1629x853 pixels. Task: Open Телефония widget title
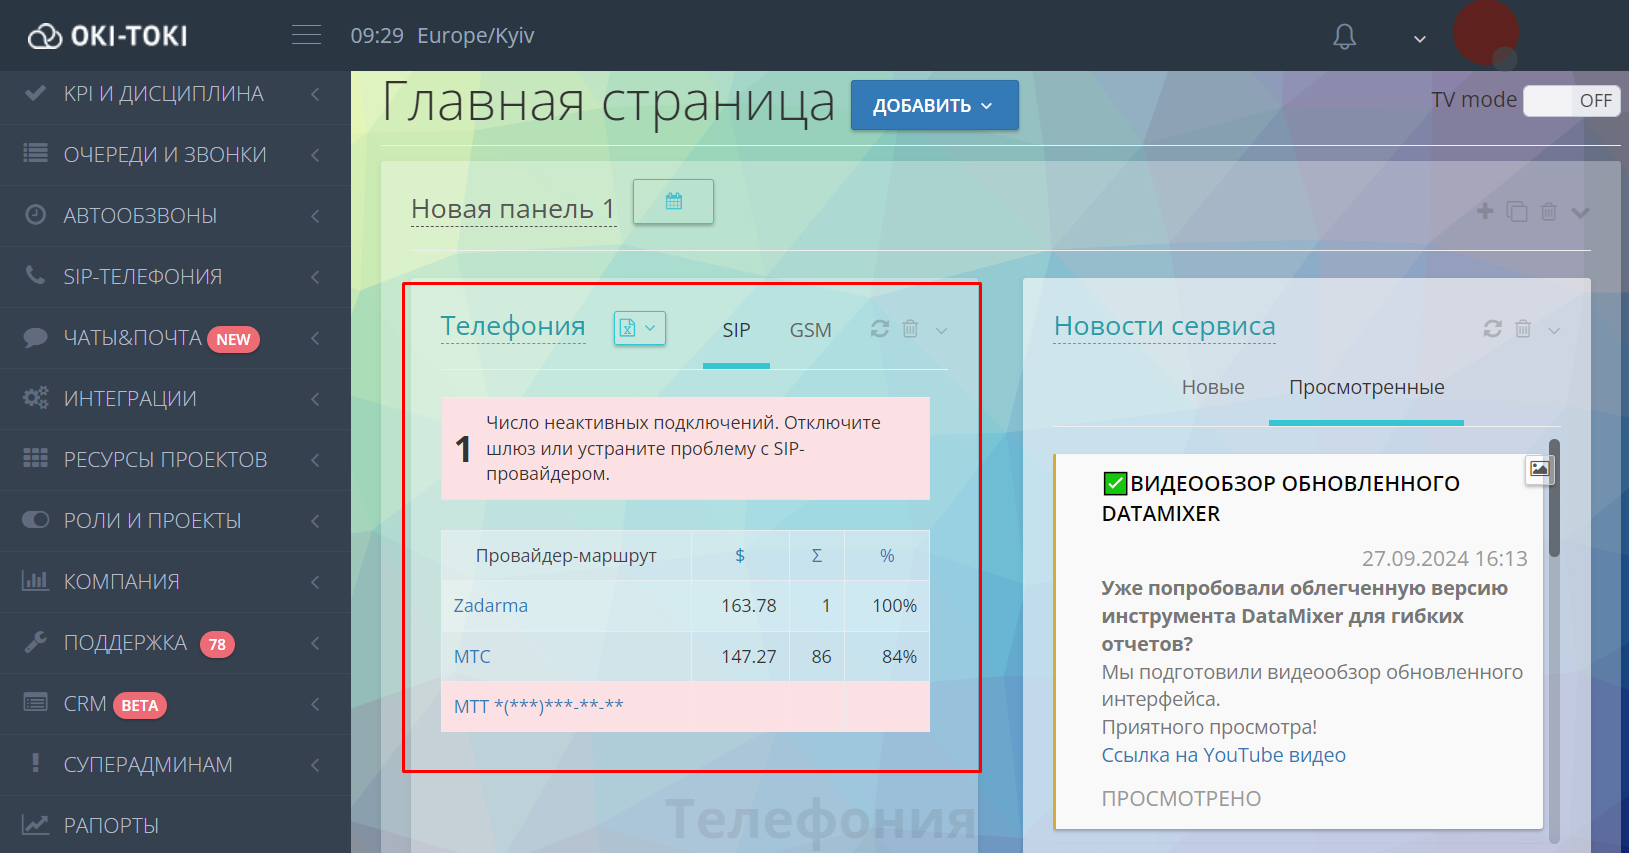coord(513,326)
